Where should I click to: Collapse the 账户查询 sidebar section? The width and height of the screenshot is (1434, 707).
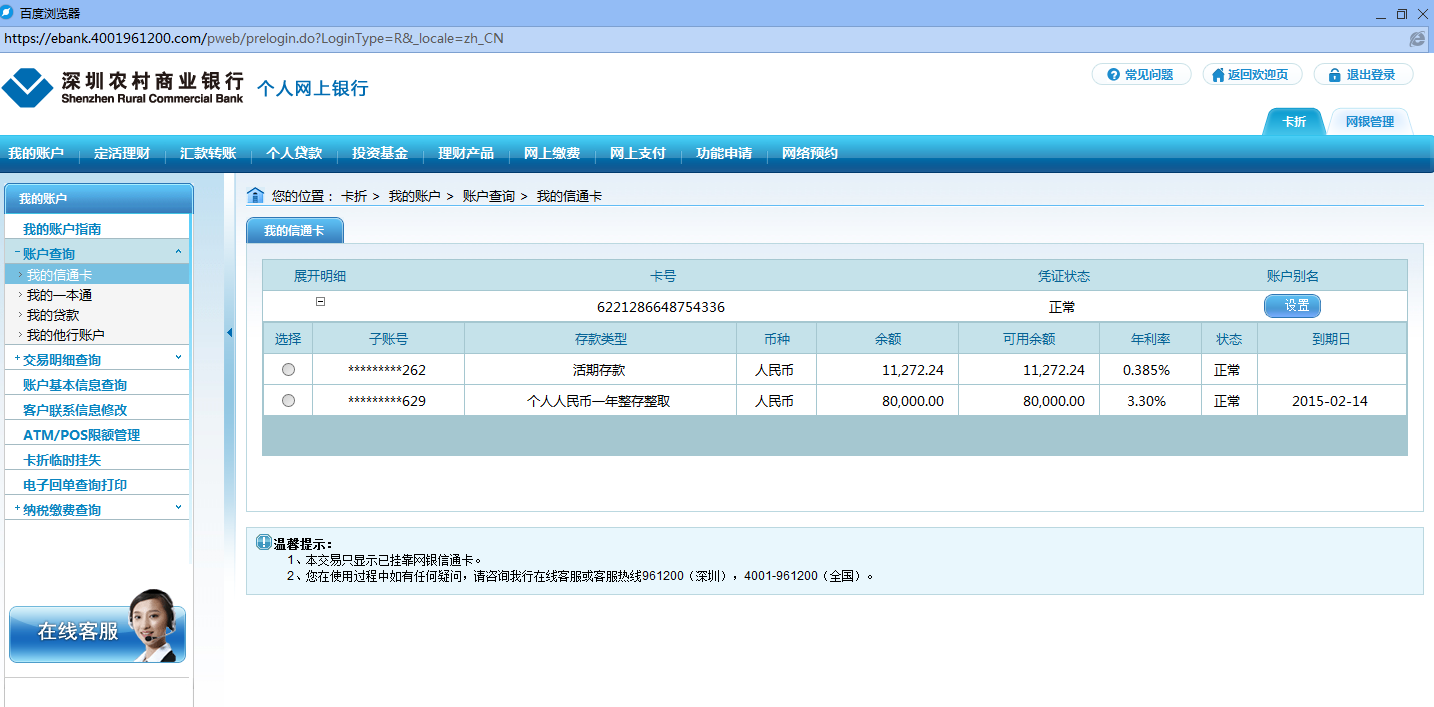178,253
